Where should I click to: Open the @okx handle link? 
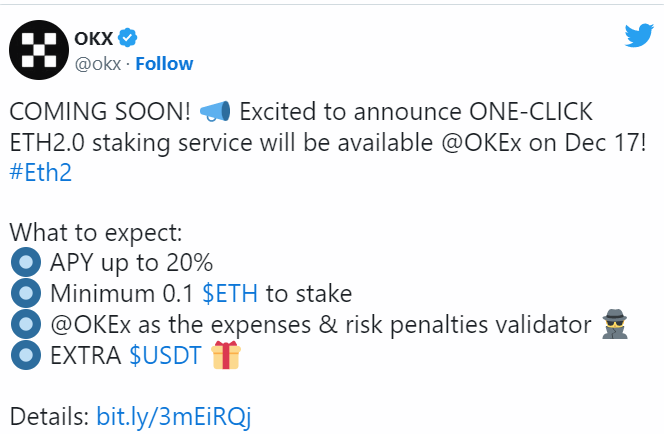pos(99,64)
